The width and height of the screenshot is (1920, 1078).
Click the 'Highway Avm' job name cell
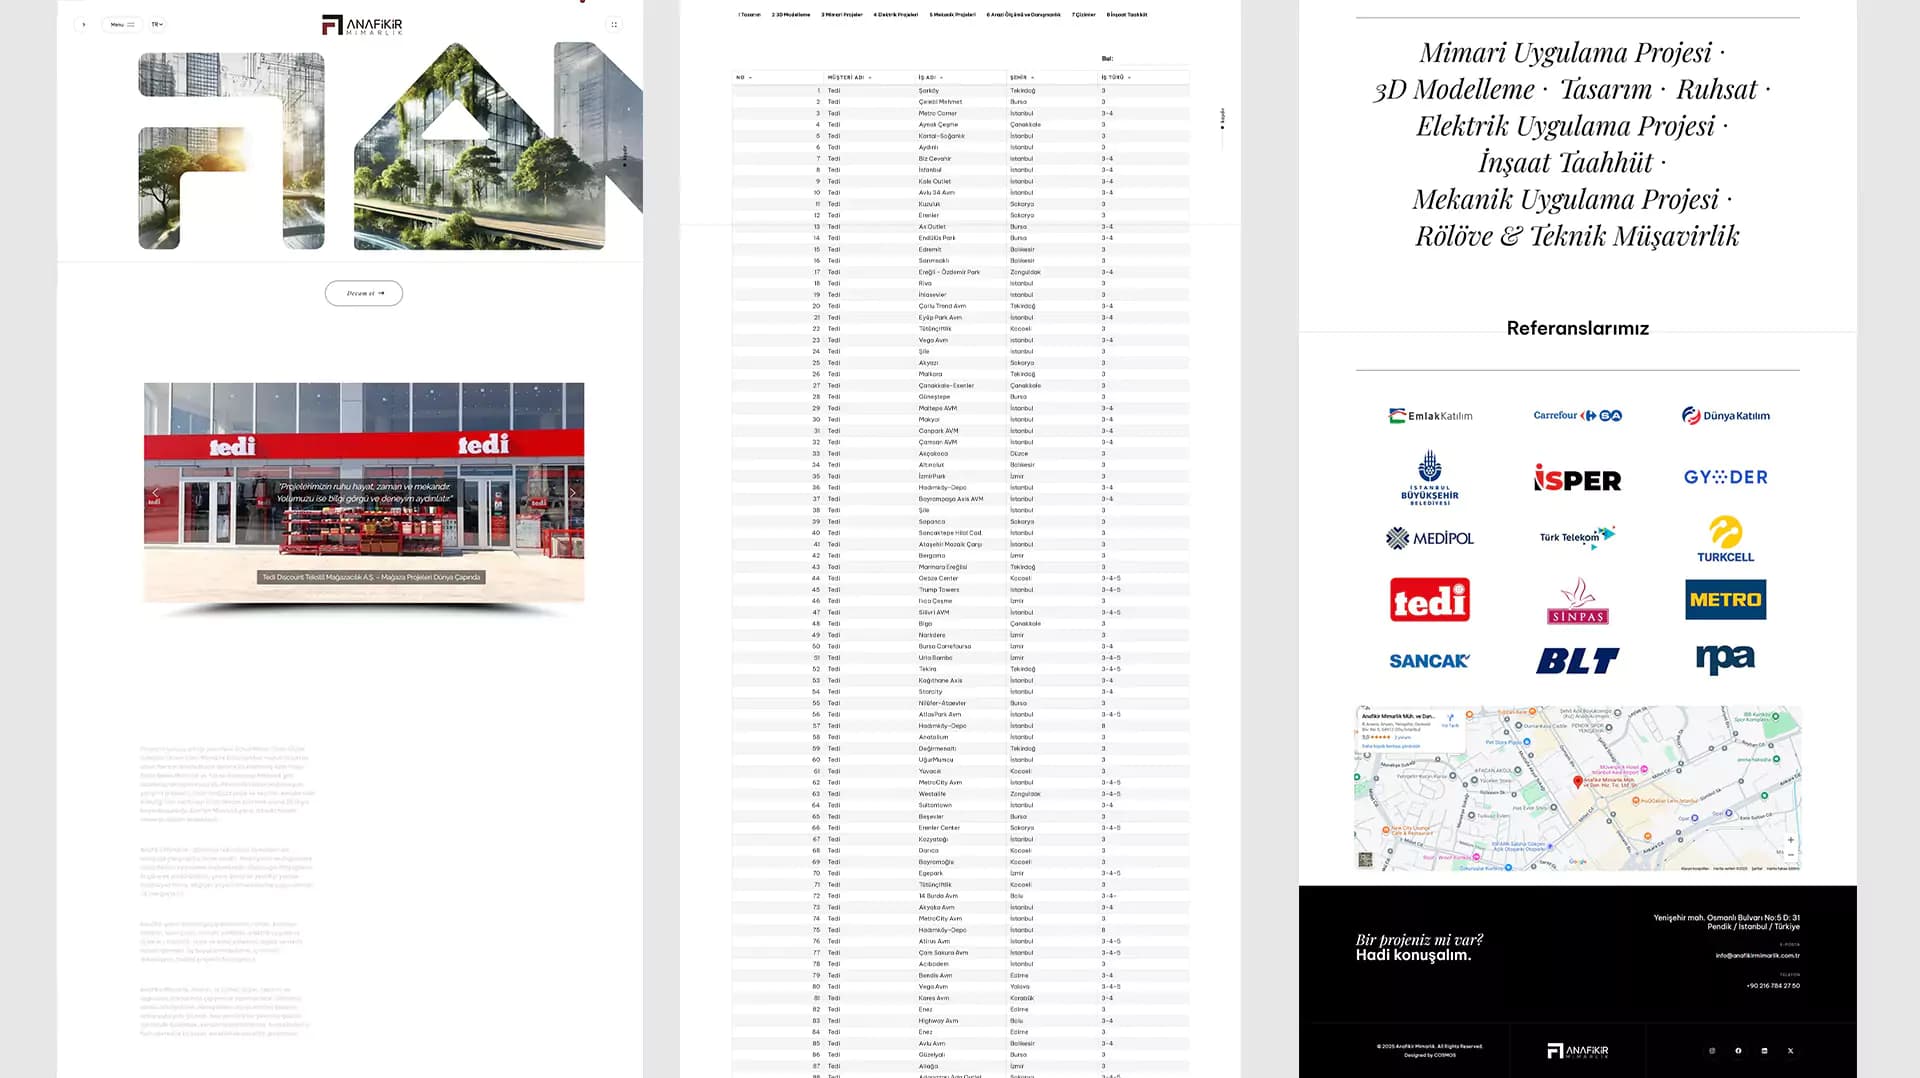[938, 1021]
